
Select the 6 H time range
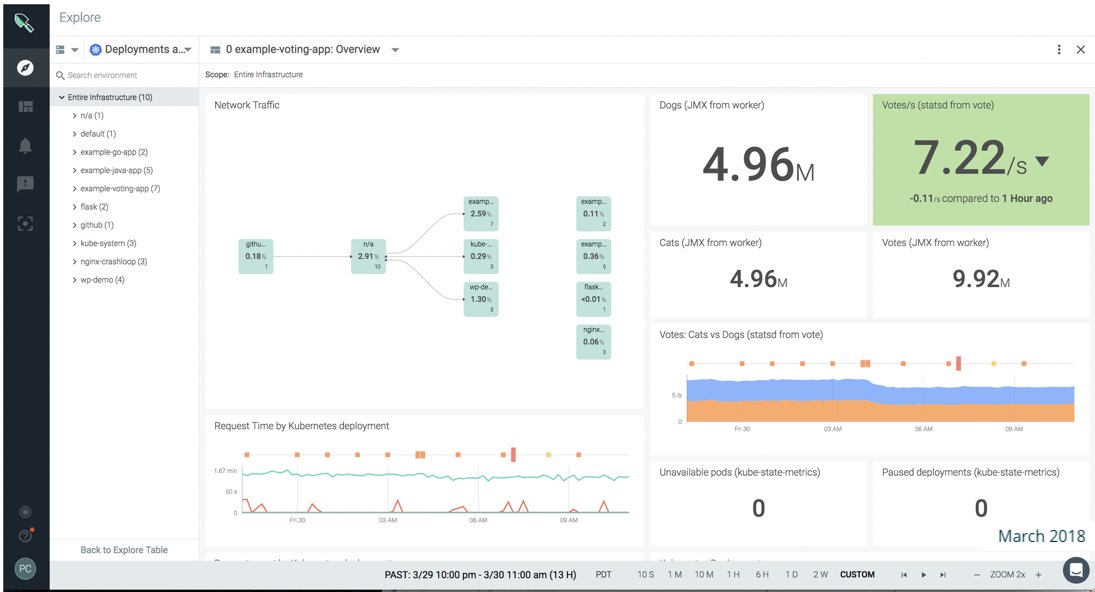[x=762, y=575]
